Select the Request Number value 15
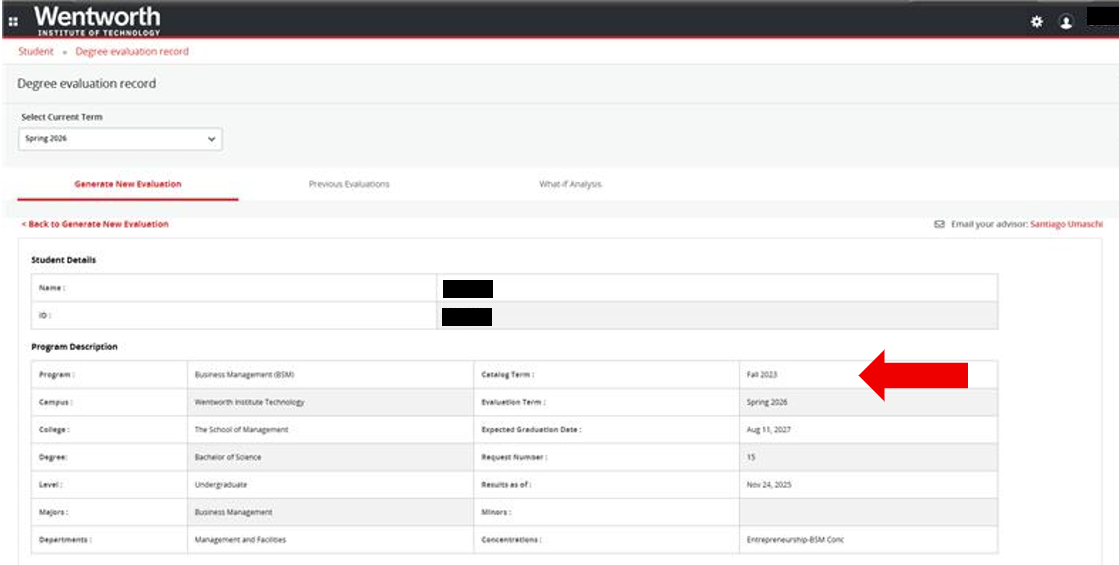This screenshot has height=565, width=1119. click(751, 457)
